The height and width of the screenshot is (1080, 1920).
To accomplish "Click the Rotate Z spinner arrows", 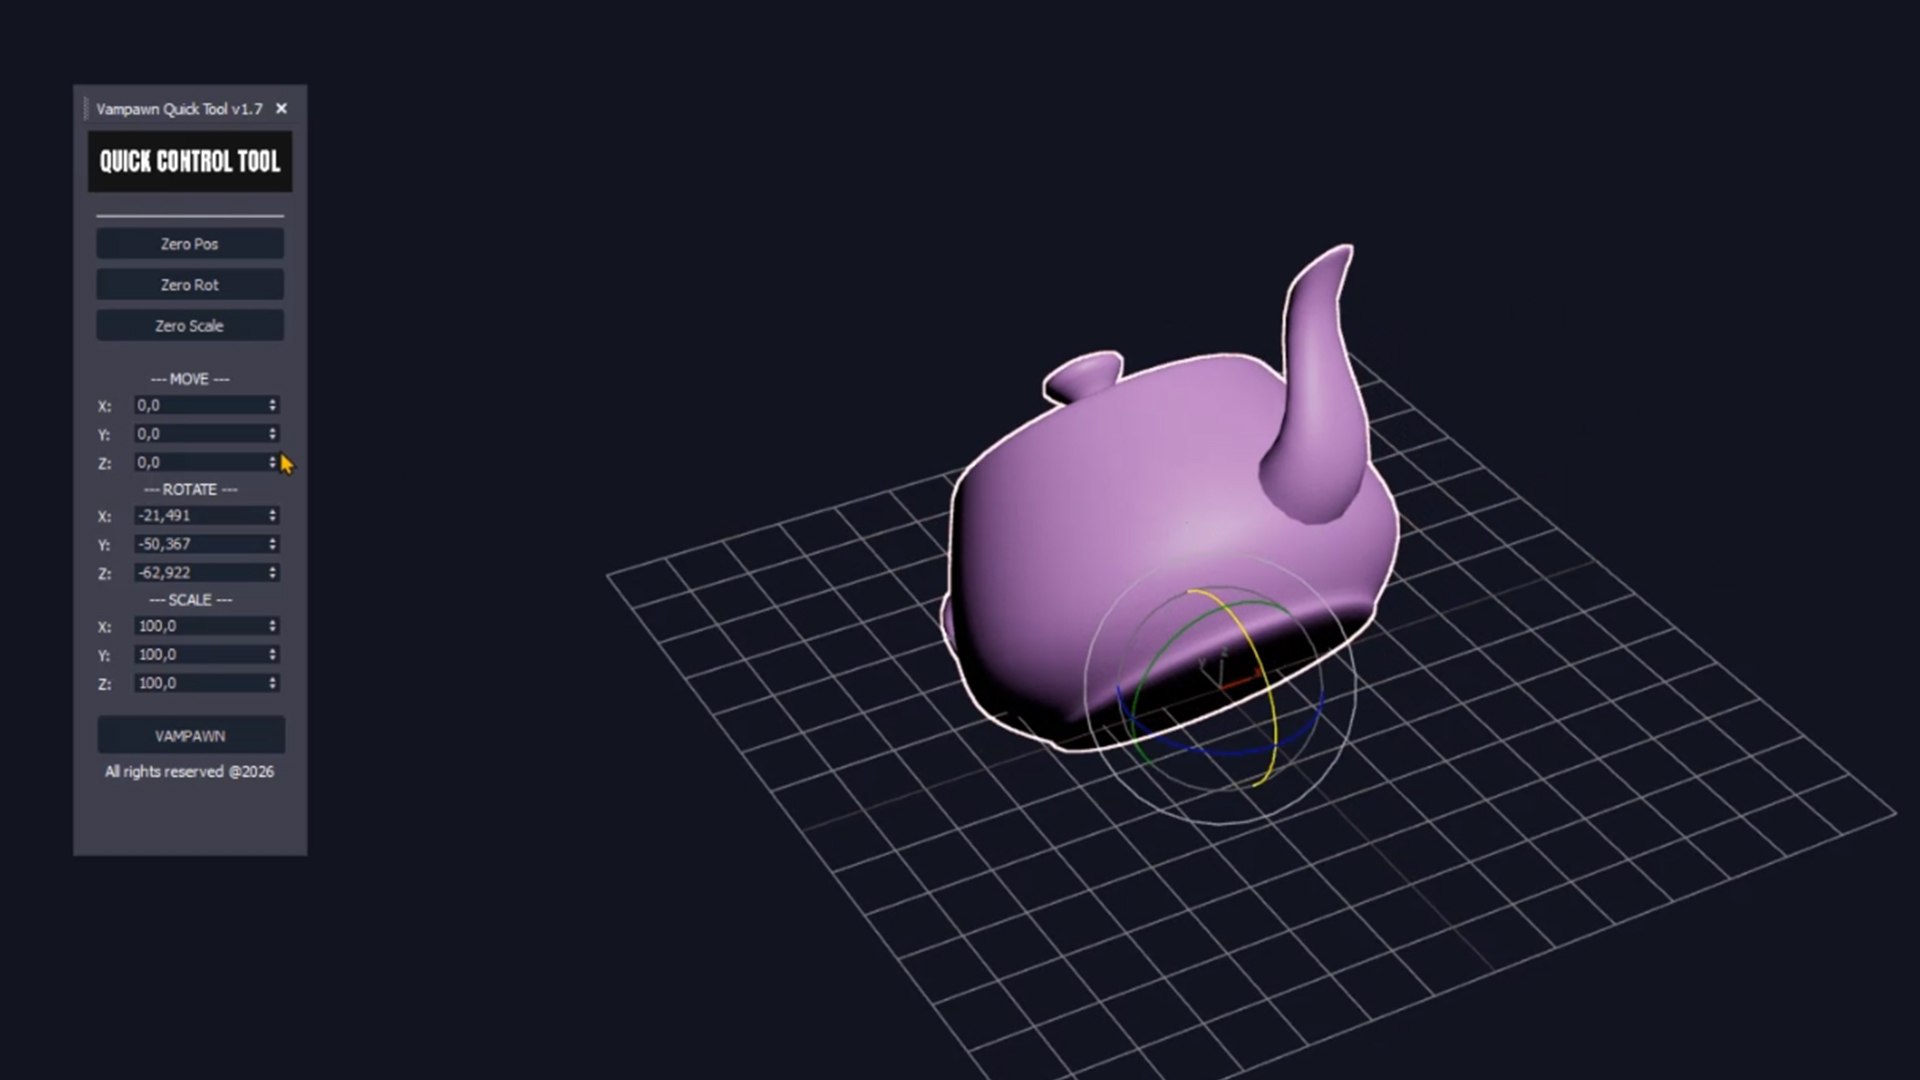I will pyautogui.click(x=272, y=573).
